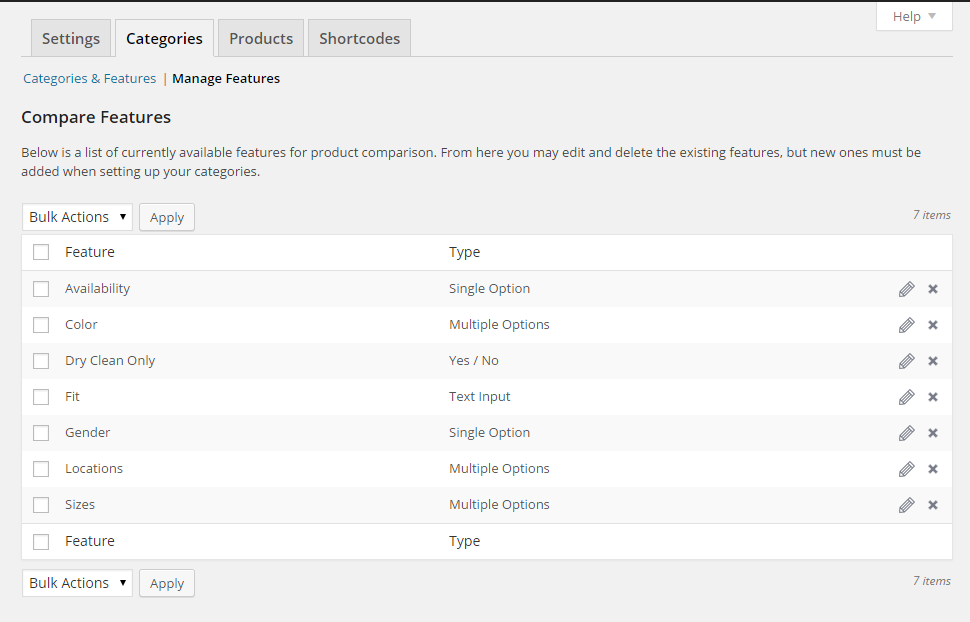The width and height of the screenshot is (970, 622).
Task: Check the select-all box in the table header
Action: (x=41, y=252)
